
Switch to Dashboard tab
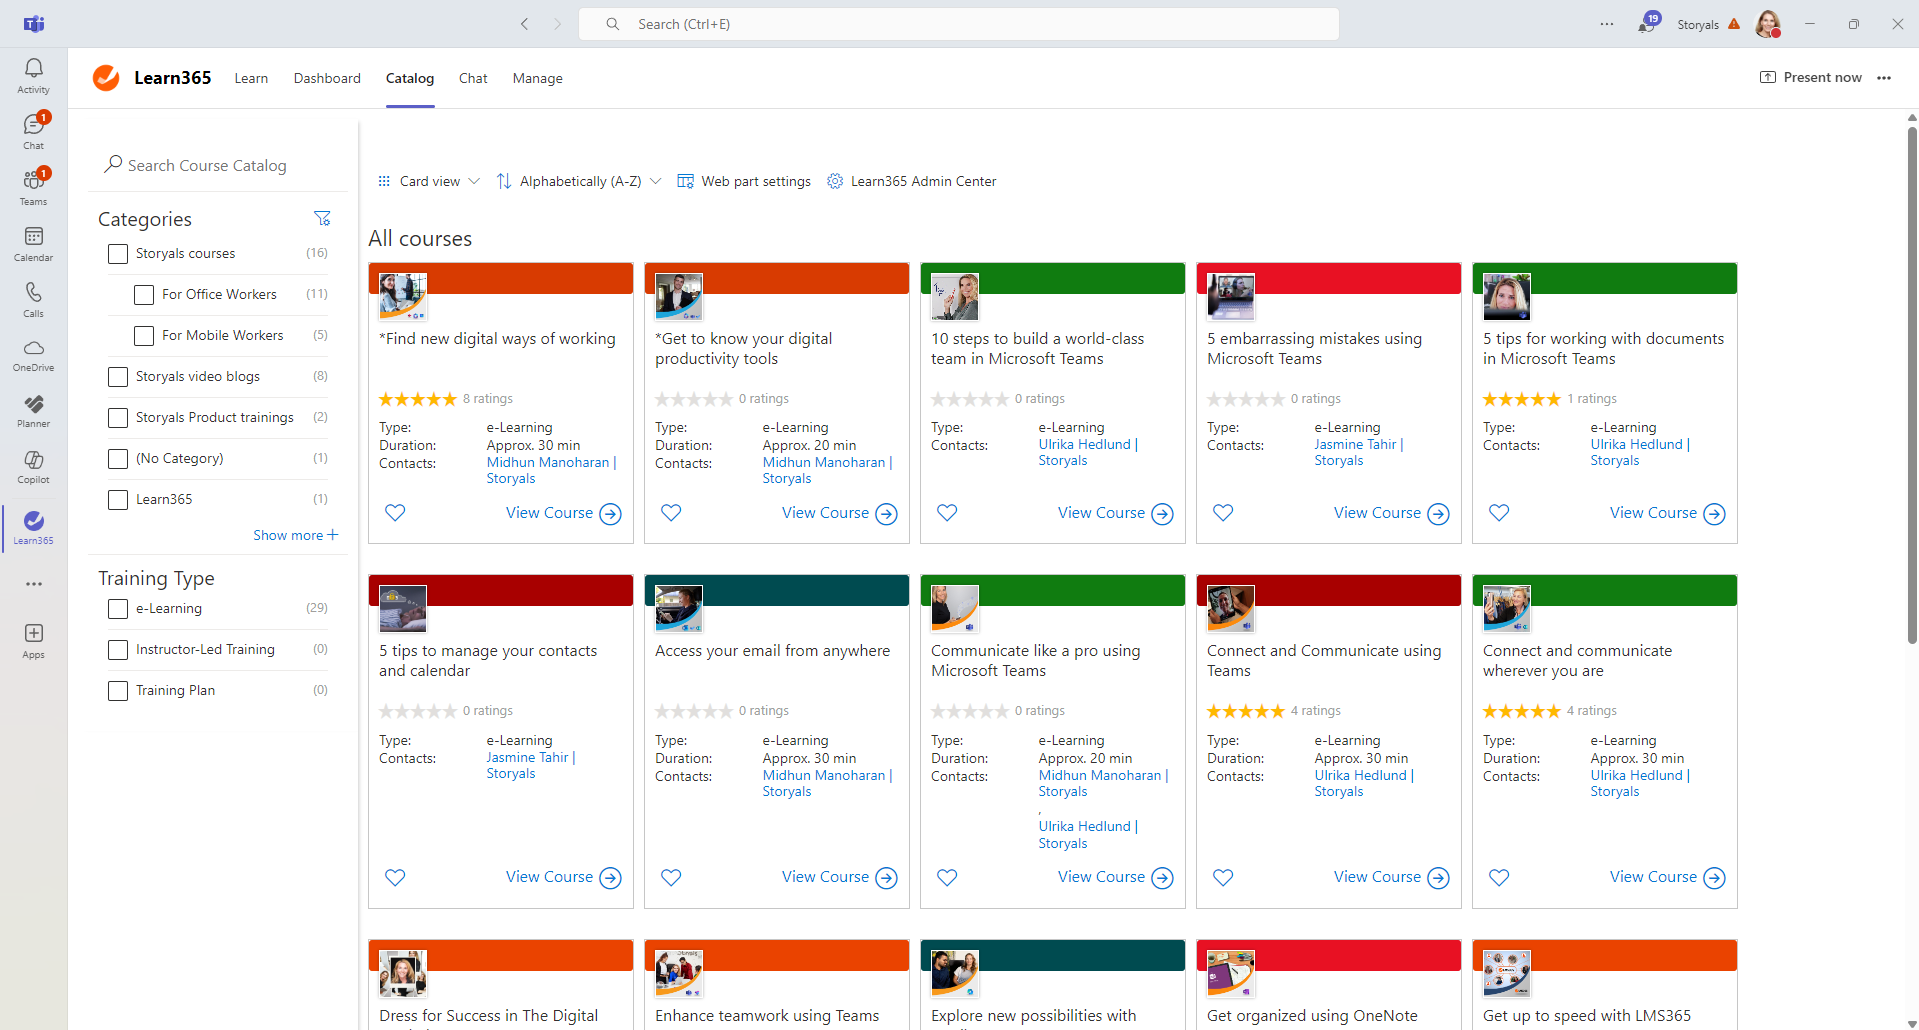coord(327,78)
